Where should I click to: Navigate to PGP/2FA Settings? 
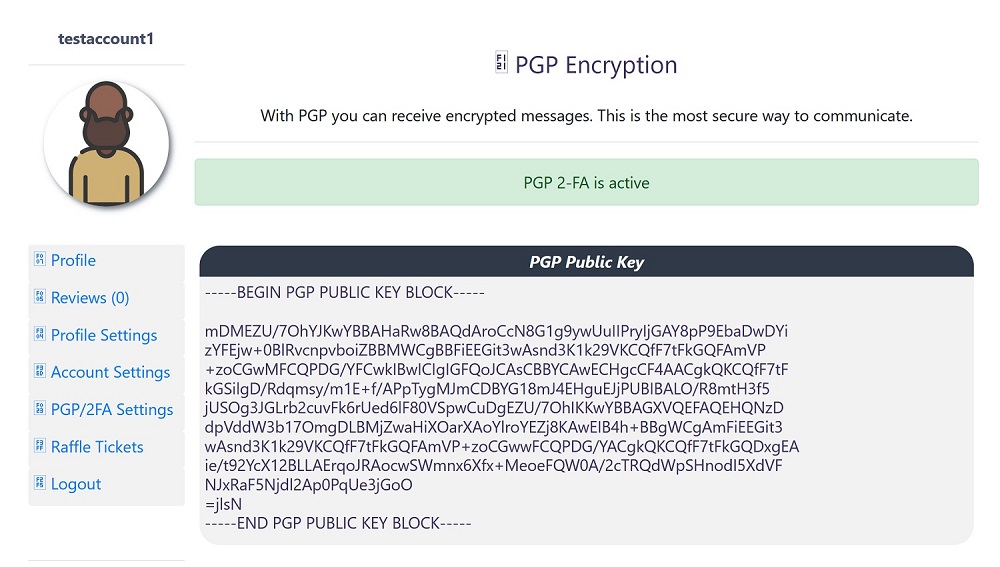(x=112, y=409)
